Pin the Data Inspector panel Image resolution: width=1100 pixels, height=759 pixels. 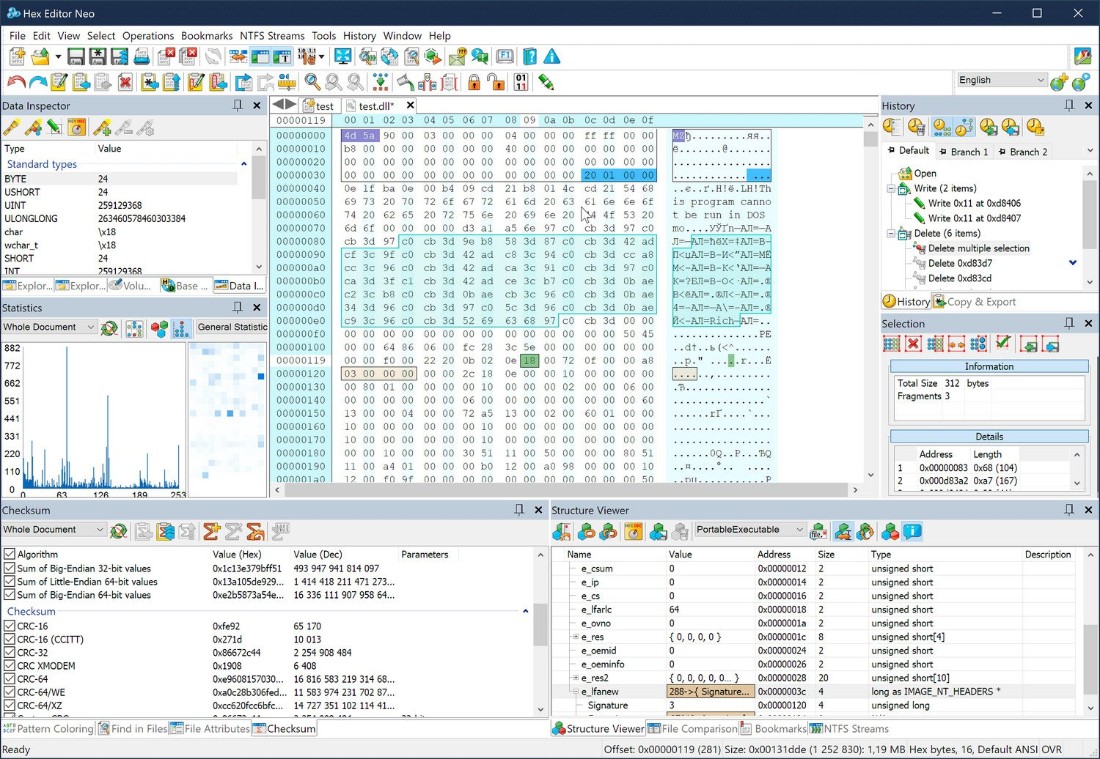[237, 105]
